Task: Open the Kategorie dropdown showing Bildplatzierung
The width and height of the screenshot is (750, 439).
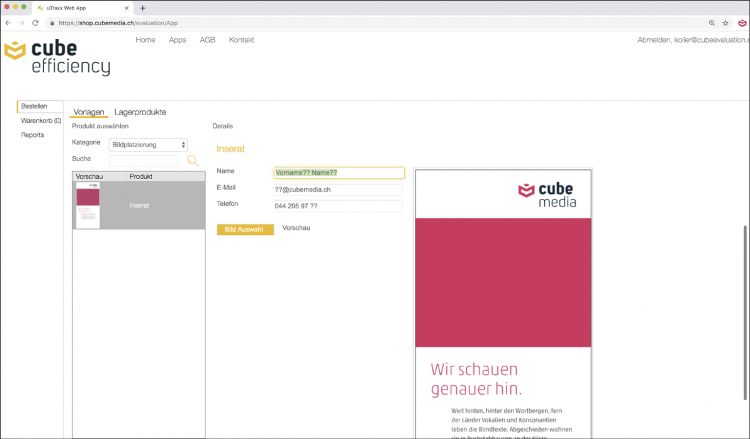Action: [148, 144]
